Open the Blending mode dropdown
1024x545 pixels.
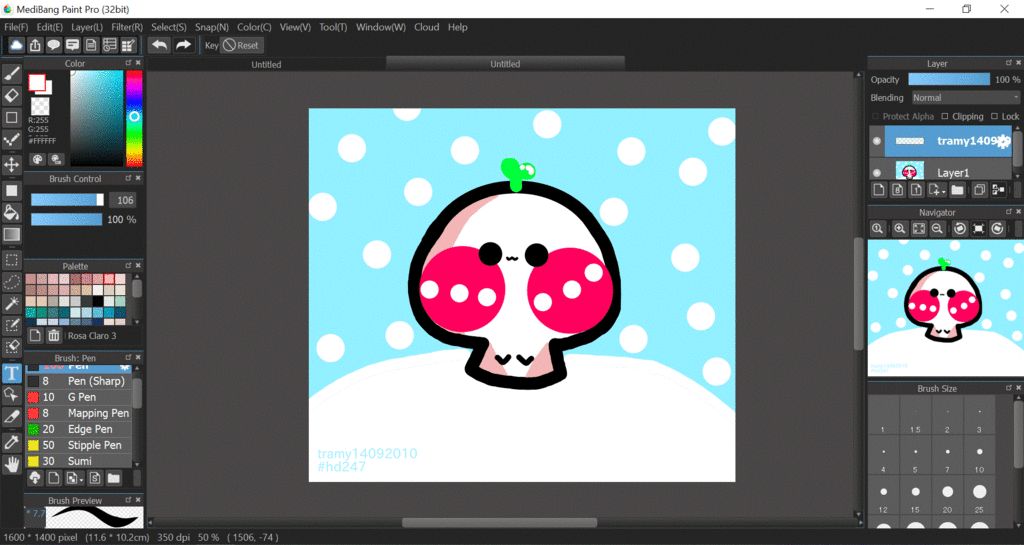coord(965,97)
